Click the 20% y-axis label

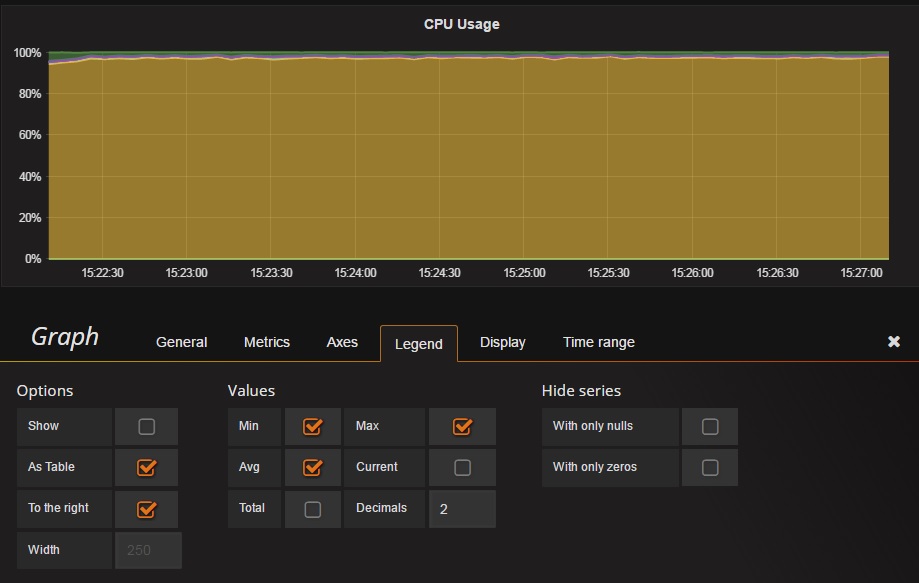30,217
